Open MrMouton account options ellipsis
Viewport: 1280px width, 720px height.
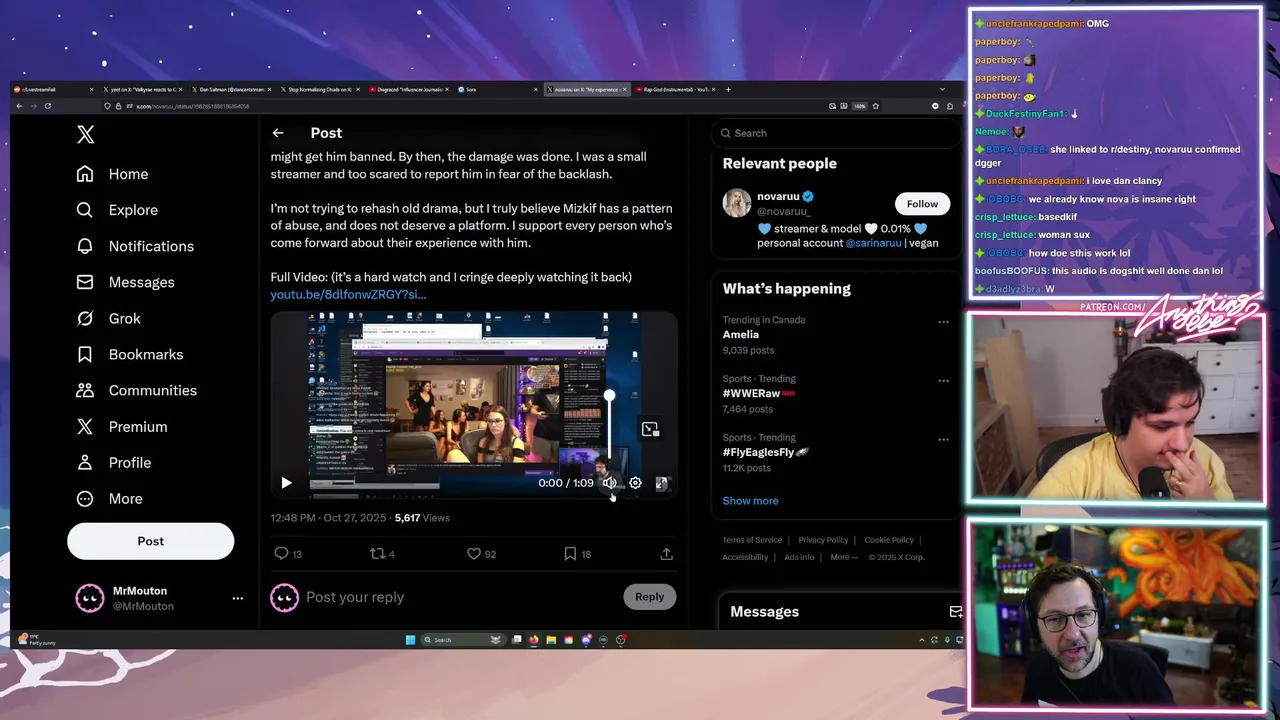pos(237,598)
